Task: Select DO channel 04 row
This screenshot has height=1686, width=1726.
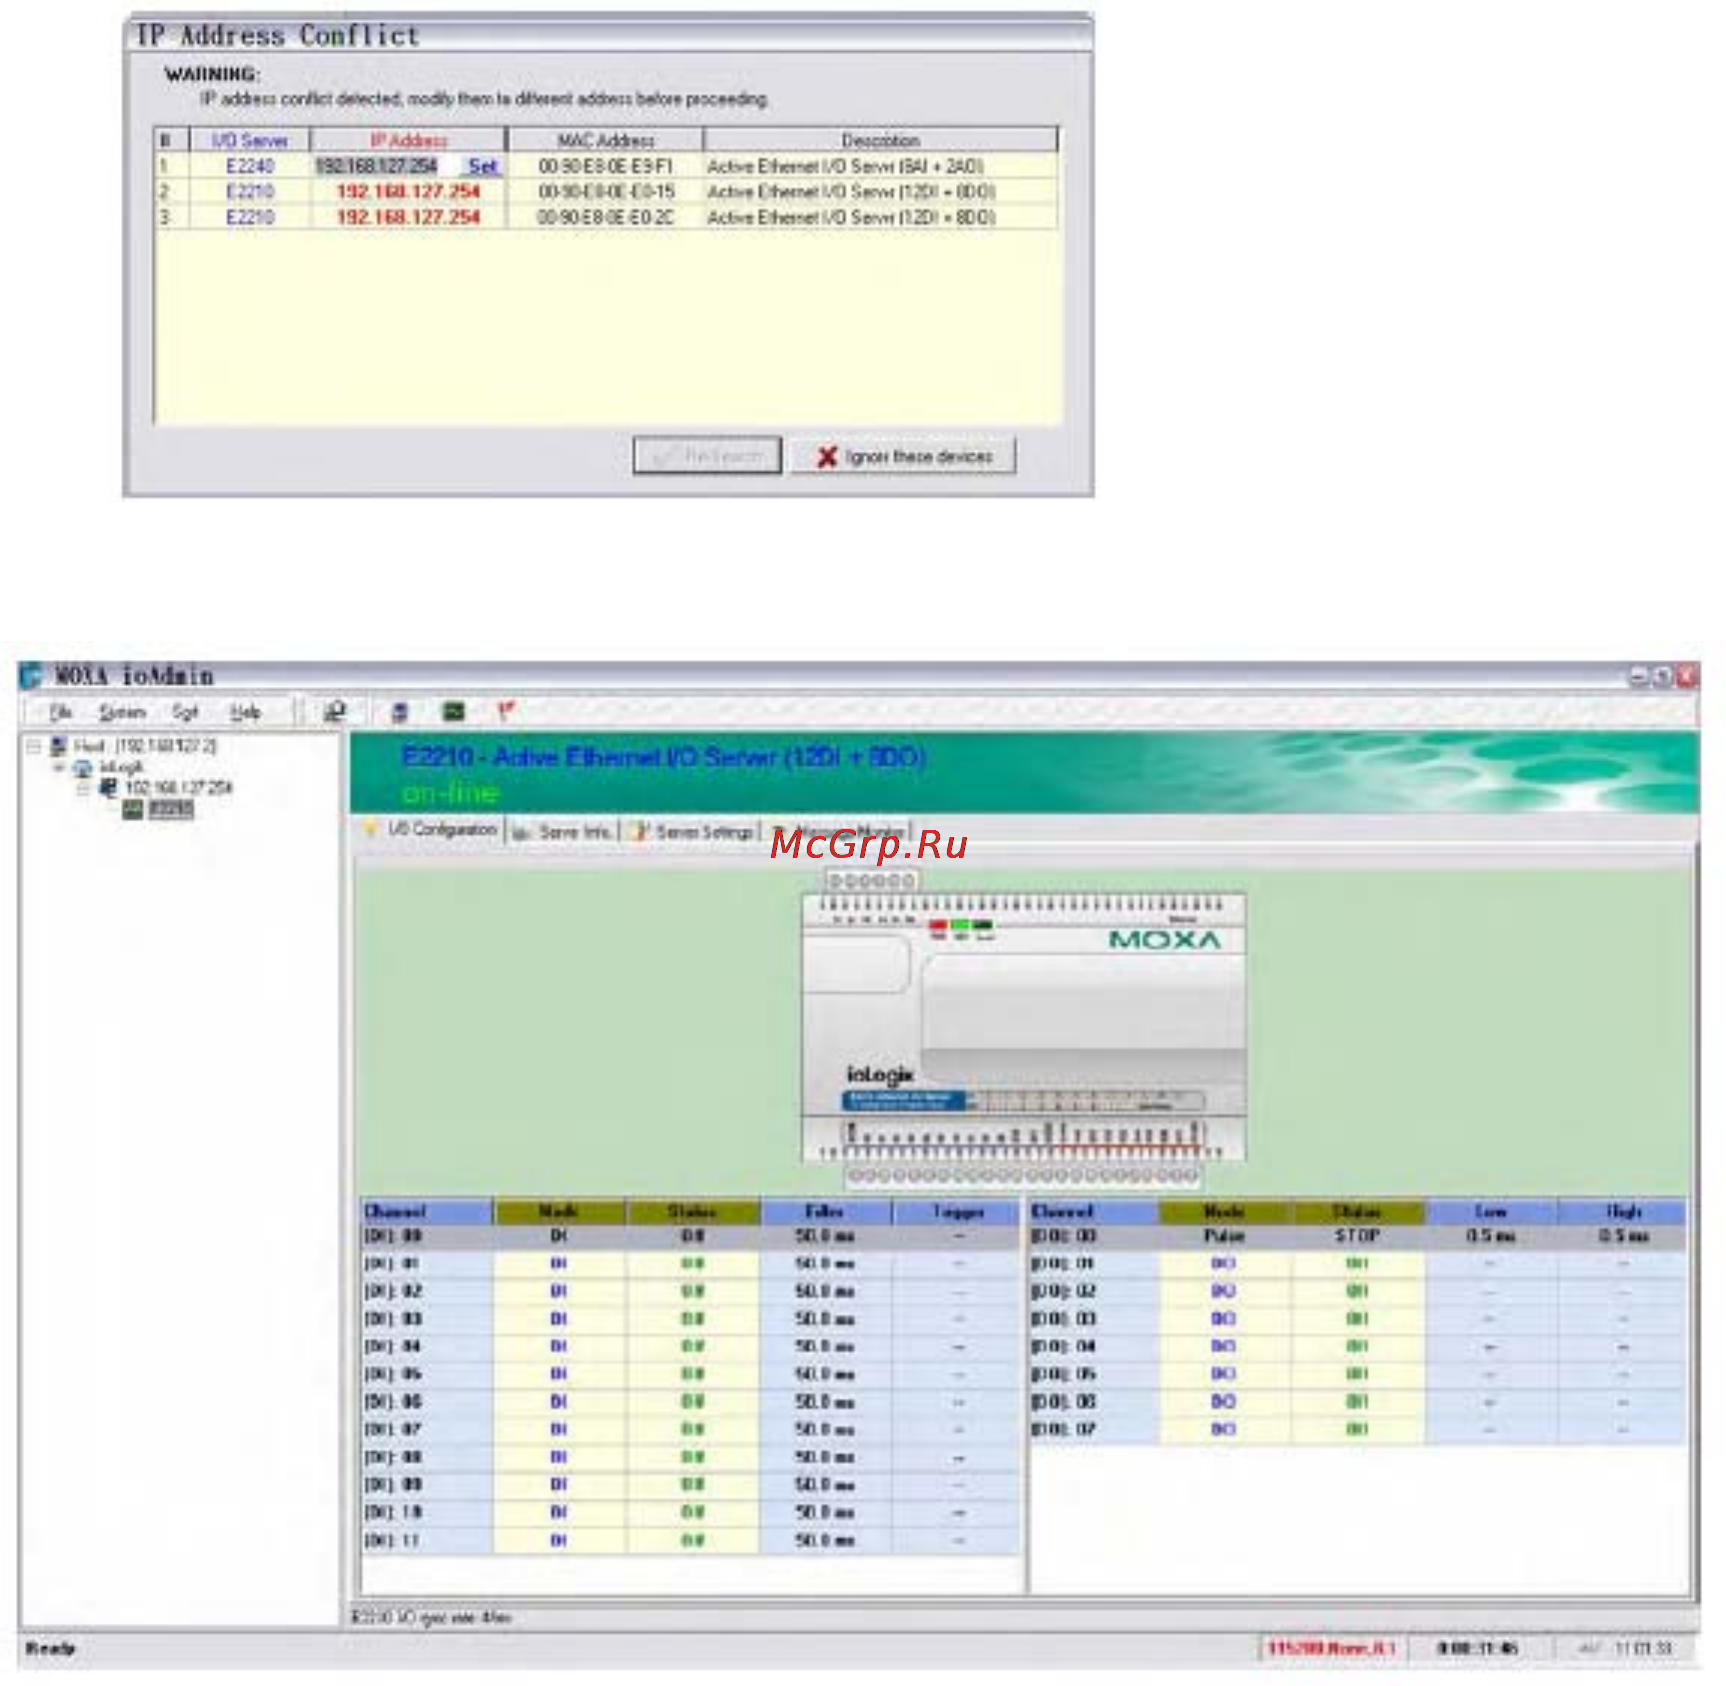Action: [1358, 1346]
